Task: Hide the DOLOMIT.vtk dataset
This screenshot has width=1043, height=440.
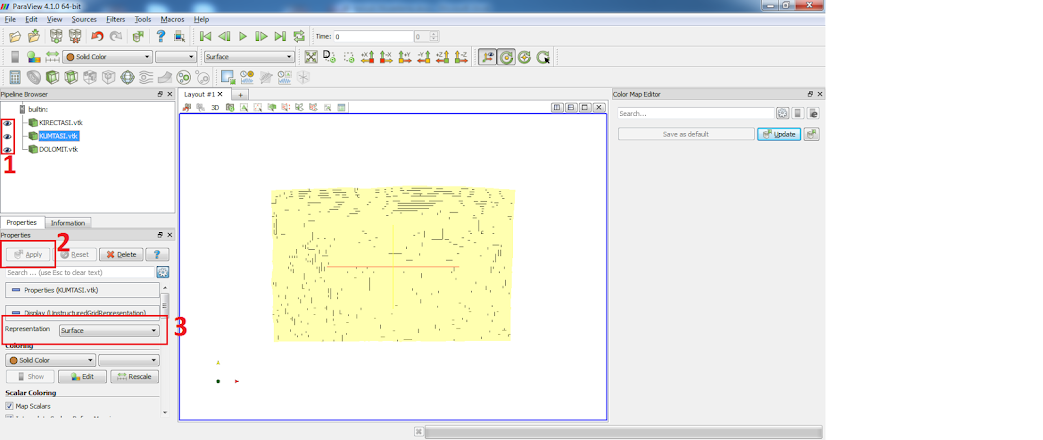Action: (7, 149)
